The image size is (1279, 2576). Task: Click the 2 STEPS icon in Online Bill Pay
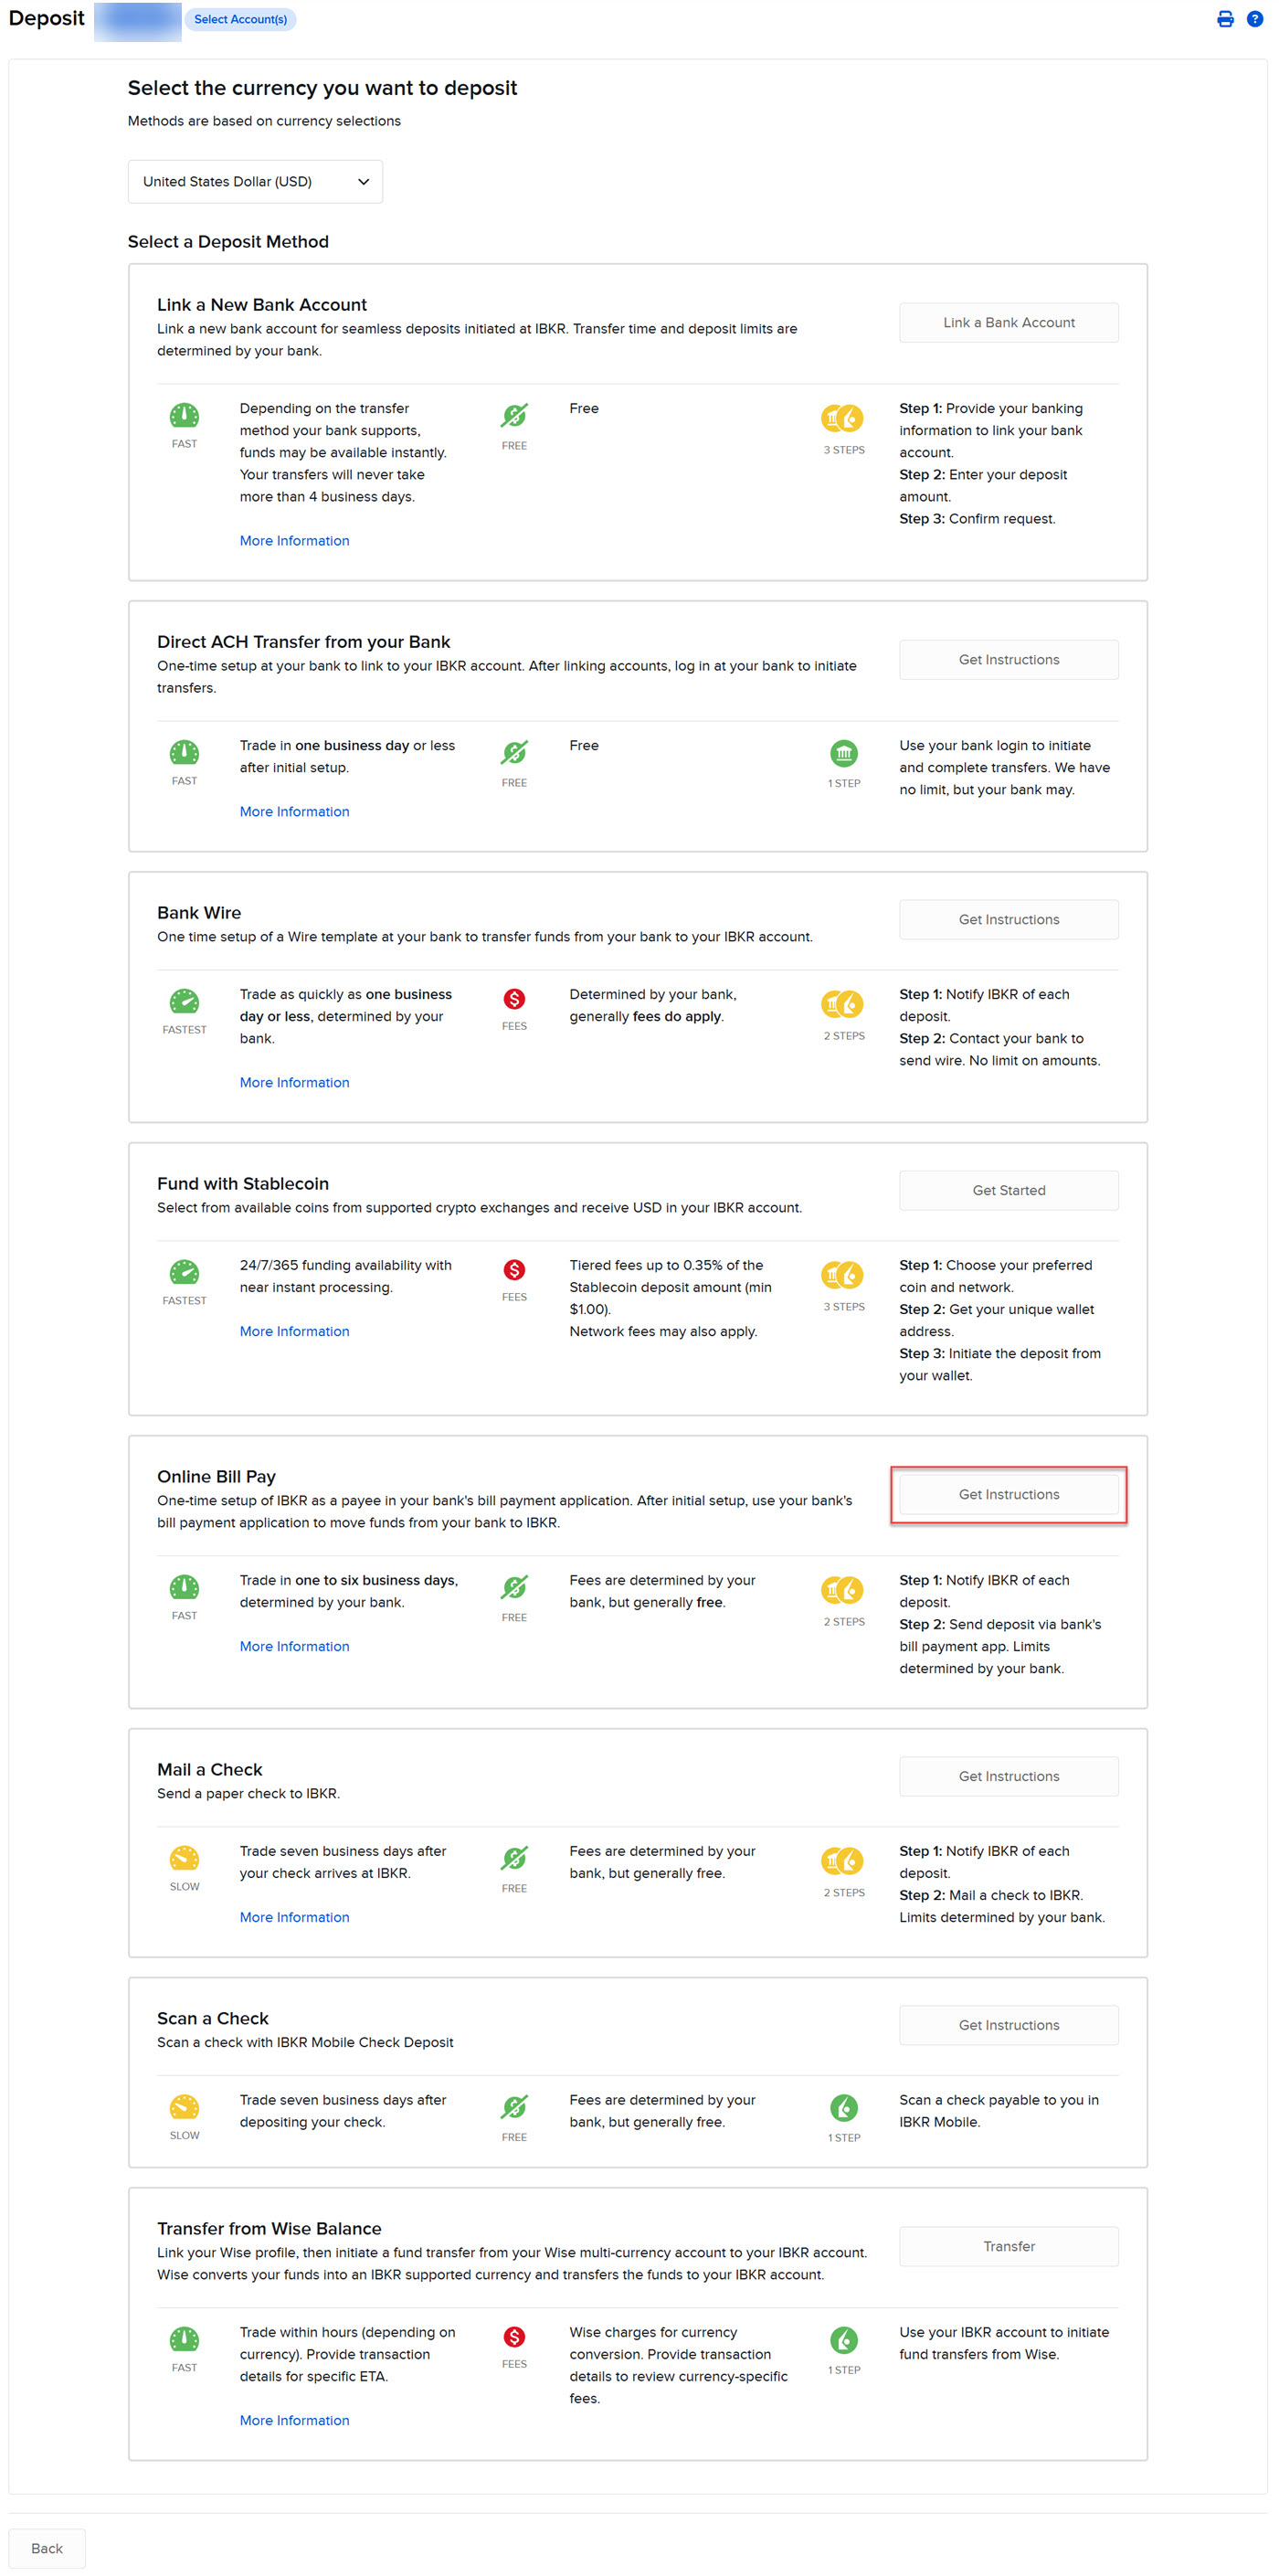843,1589
